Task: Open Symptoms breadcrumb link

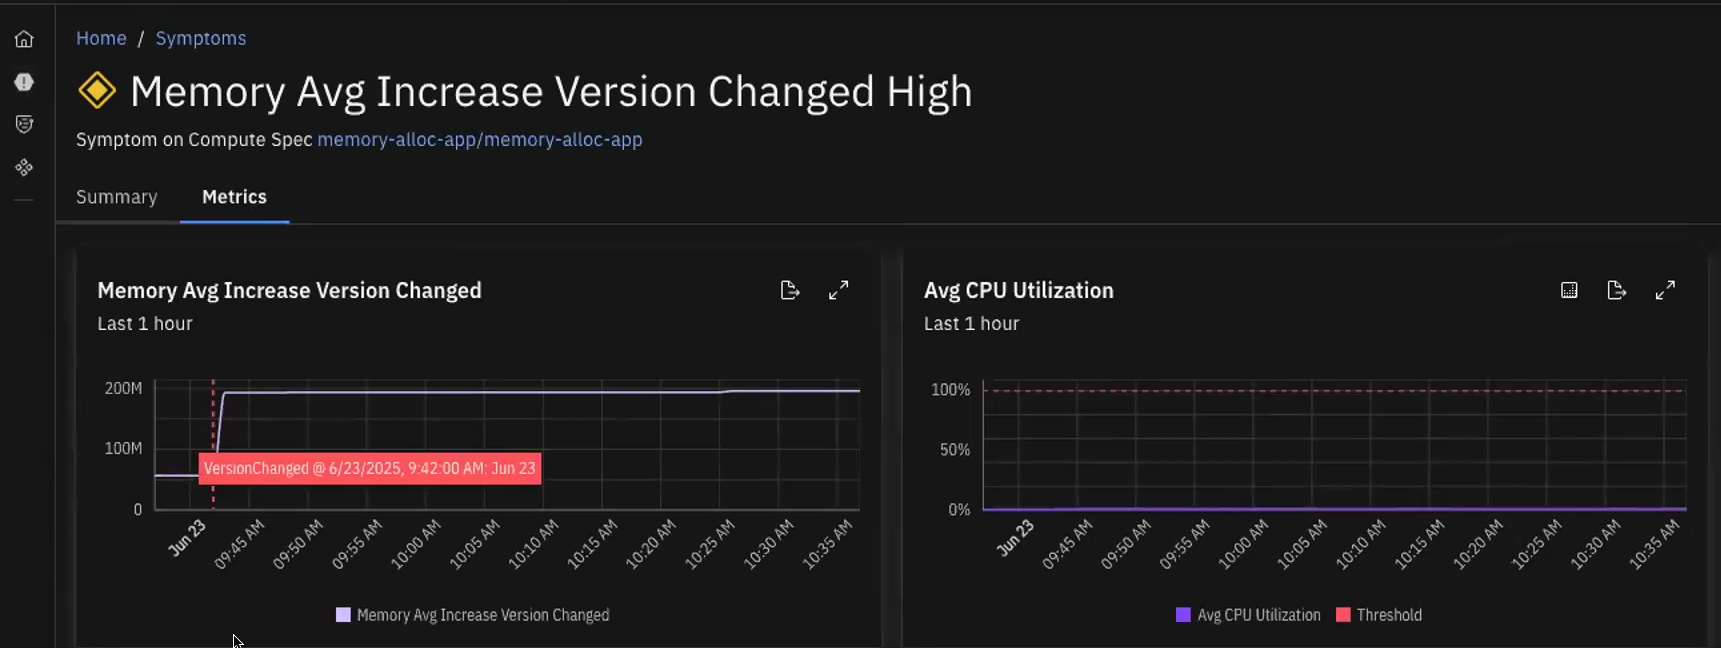Action: coord(201,38)
